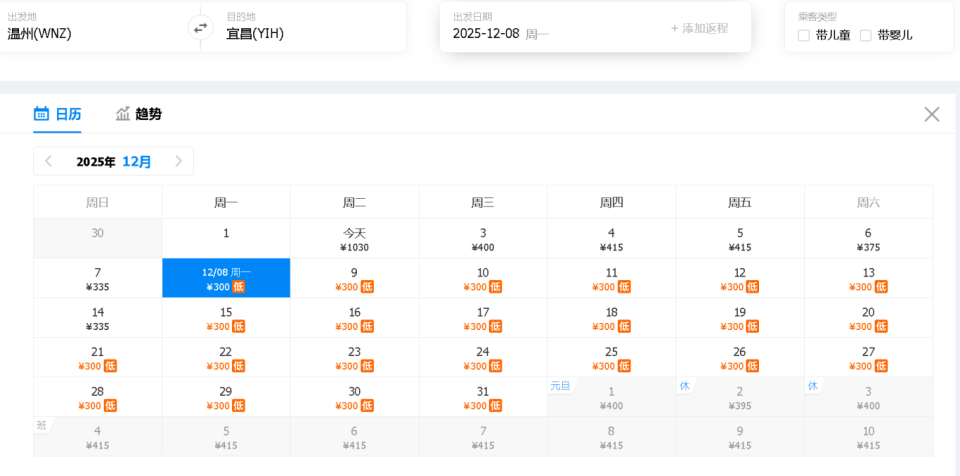Enable the 带儿童 checkbox

click(x=804, y=35)
